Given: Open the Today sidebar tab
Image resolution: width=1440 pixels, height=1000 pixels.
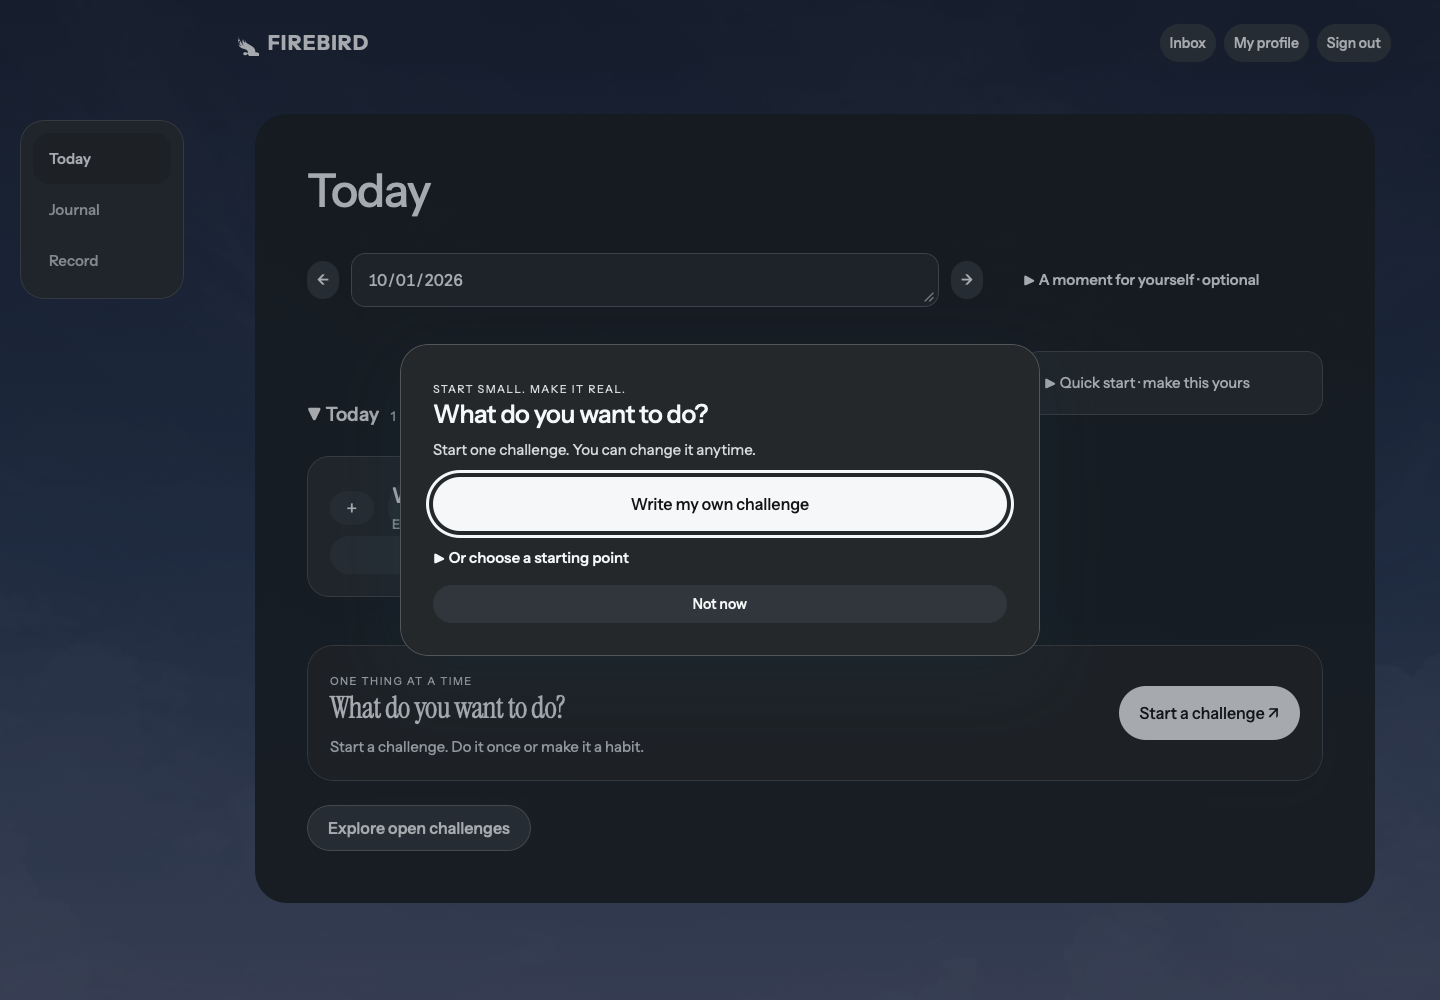Looking at the screenshot, I should (x=102, y=159).
